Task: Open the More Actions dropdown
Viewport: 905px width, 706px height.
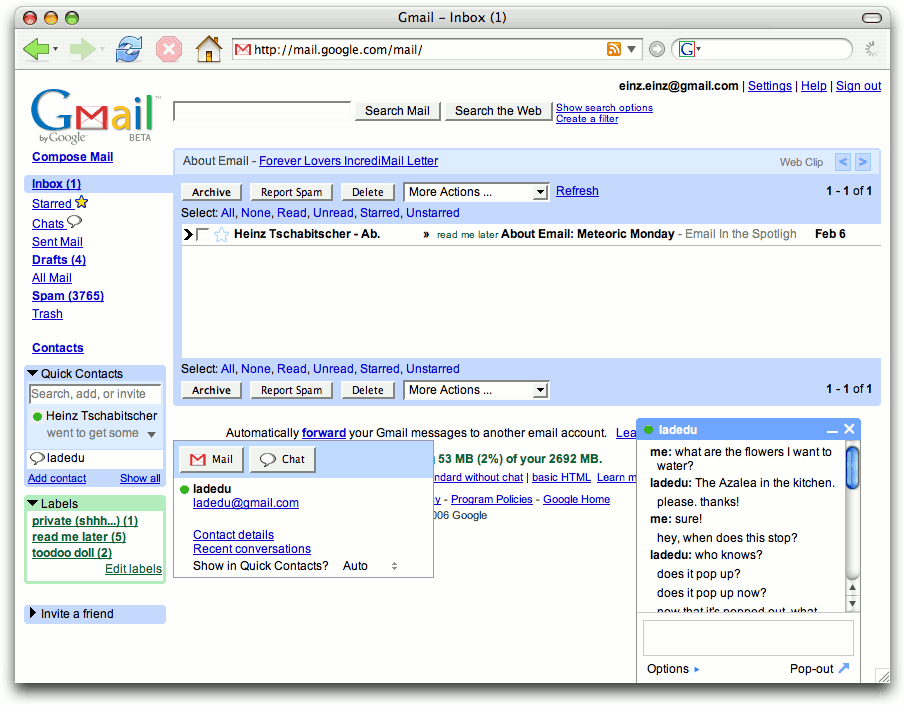Action: [x=475, y=191]
